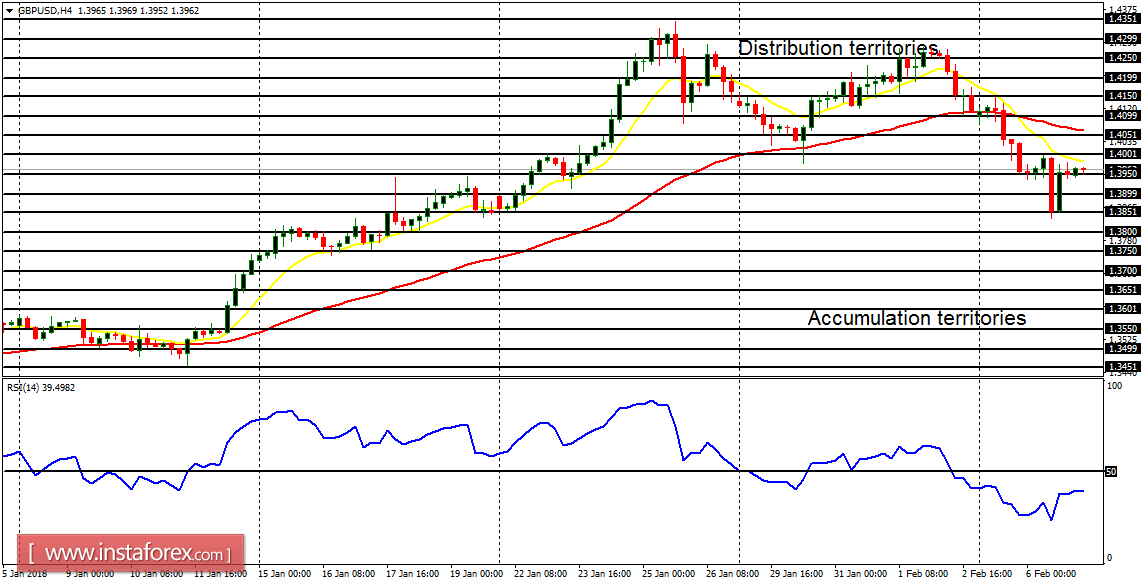The image size is (1143, 585).
Task: Select the current price tag 1.3950 on scale
Action: pyautogui.click(x=1124, y=172)
